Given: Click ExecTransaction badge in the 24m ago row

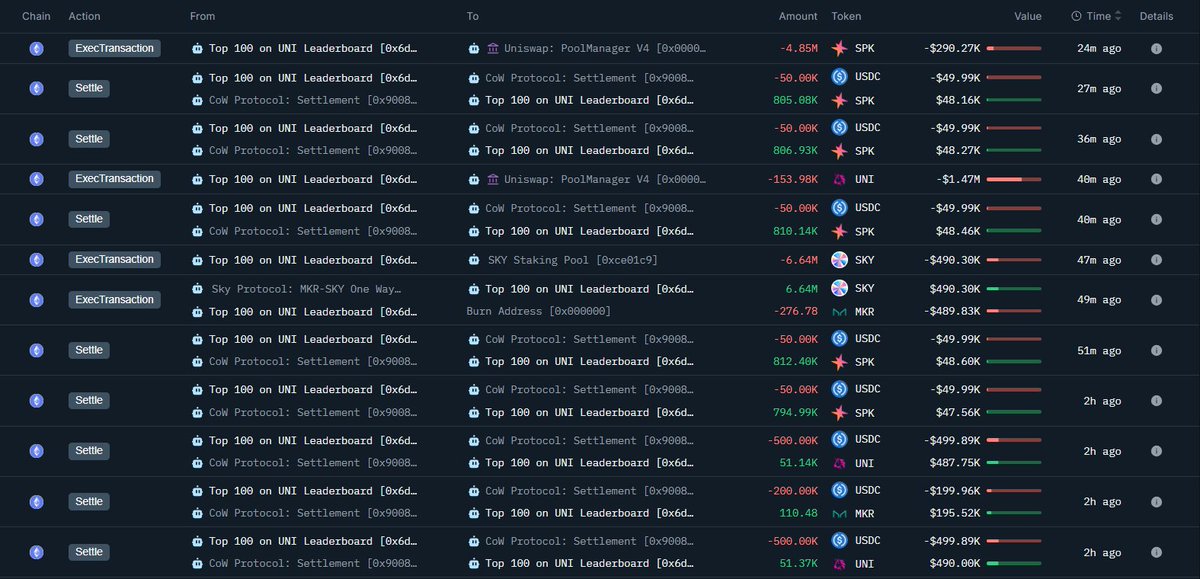Looking at the screenshot, I should (114, 48).
